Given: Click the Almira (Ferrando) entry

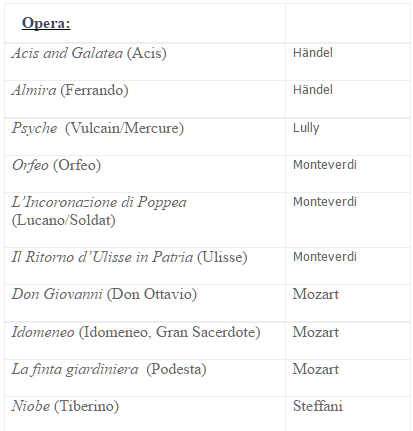Looking at the screenshot, I should coord(70,90).
